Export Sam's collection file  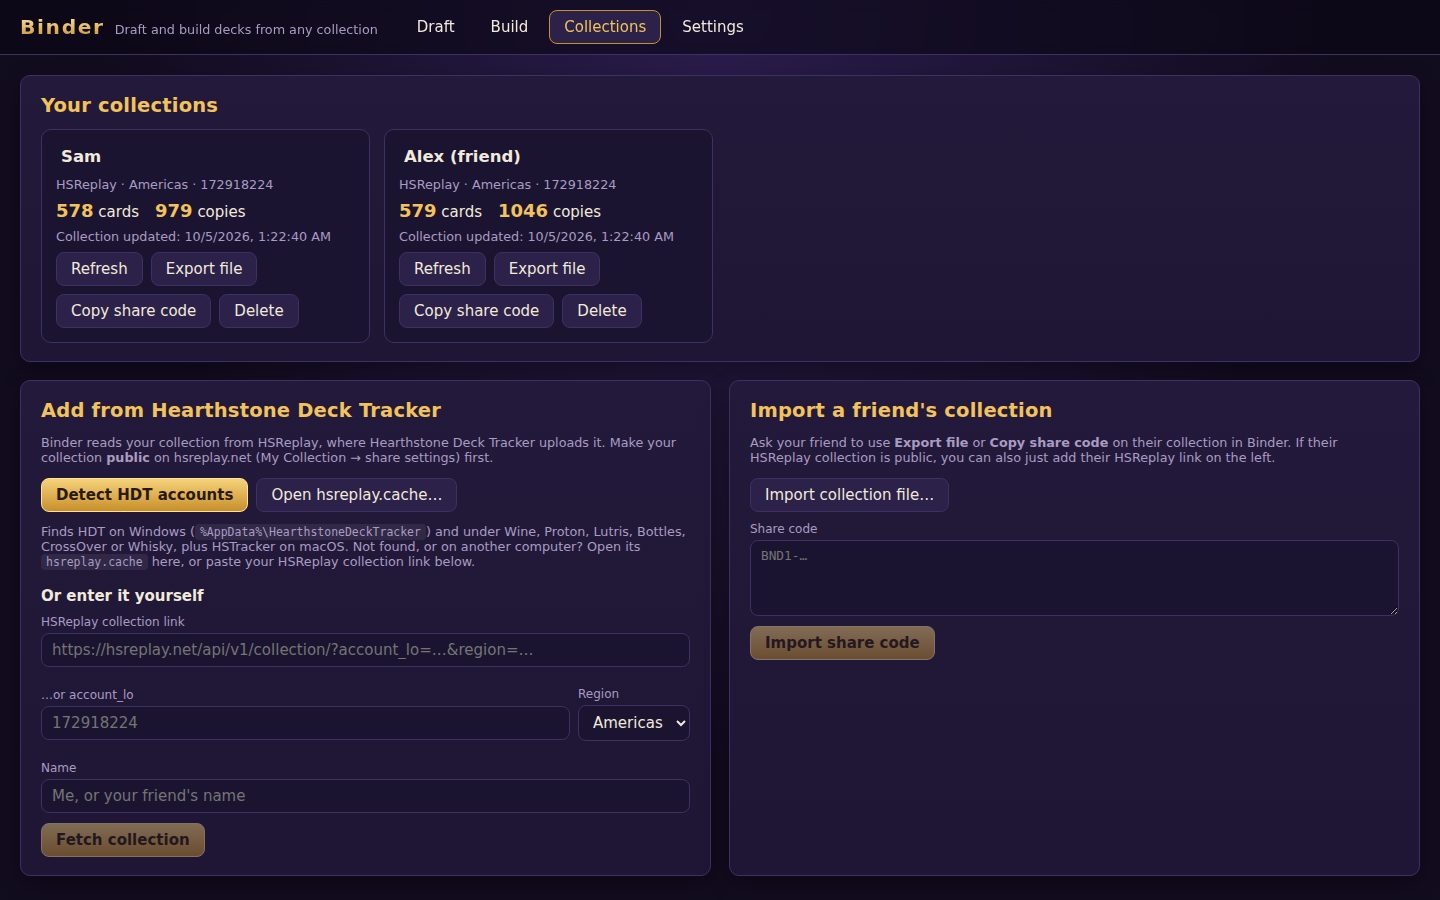coord(204,269)
